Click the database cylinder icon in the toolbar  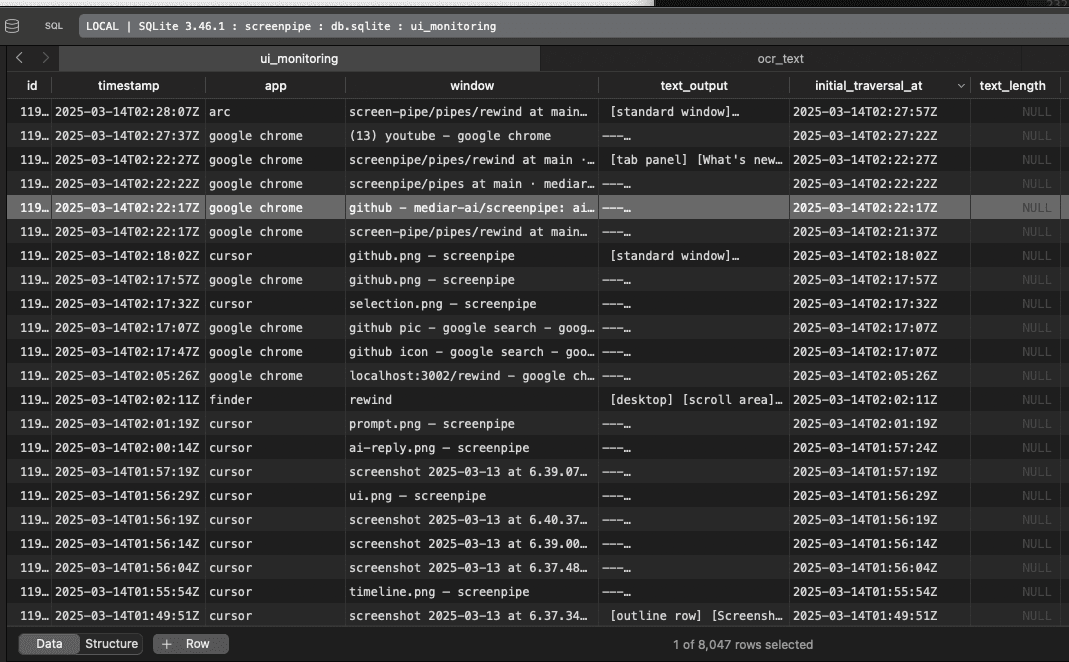click(12, 26)
